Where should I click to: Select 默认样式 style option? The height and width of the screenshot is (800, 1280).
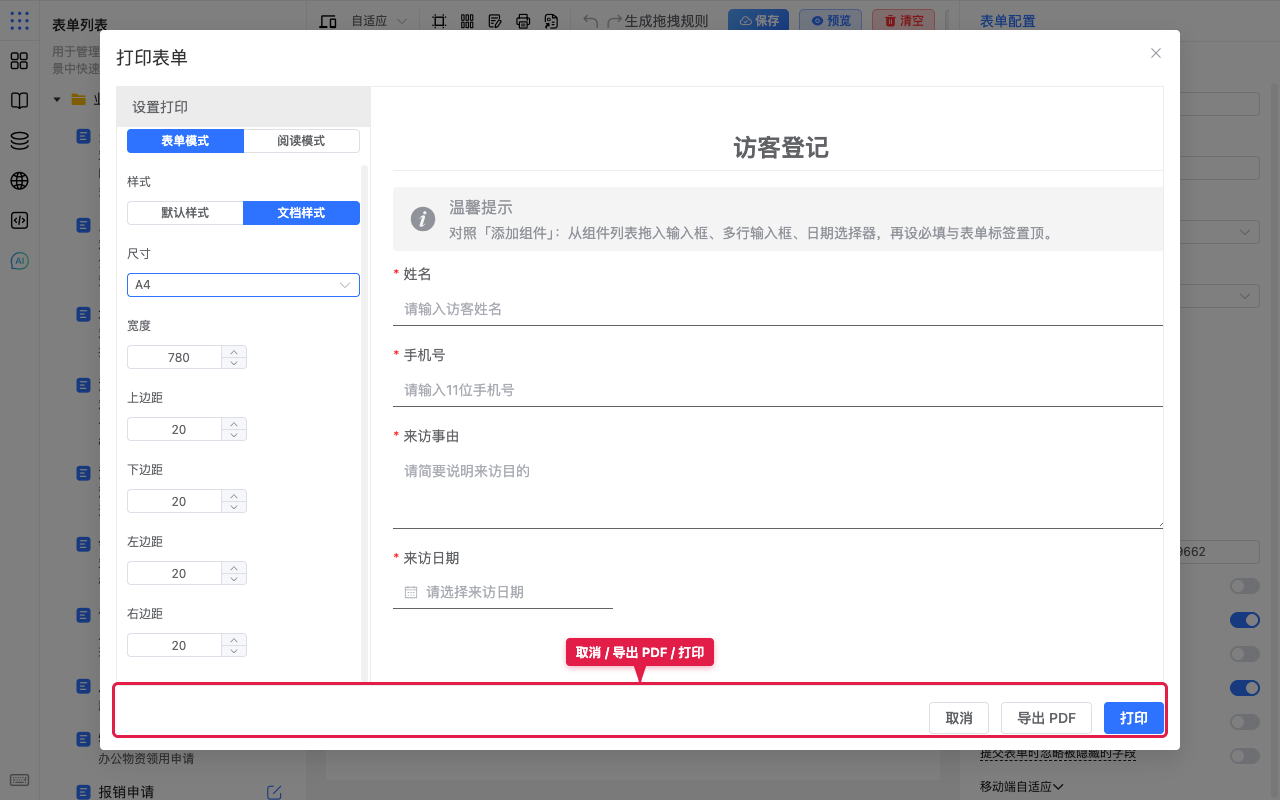(x=185, y=213)
